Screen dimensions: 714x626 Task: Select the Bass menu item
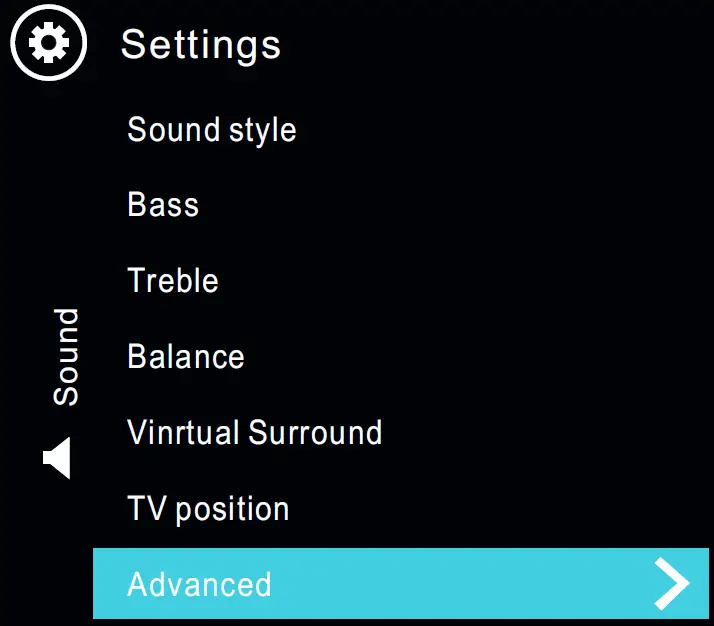click(x=163, y=205)
